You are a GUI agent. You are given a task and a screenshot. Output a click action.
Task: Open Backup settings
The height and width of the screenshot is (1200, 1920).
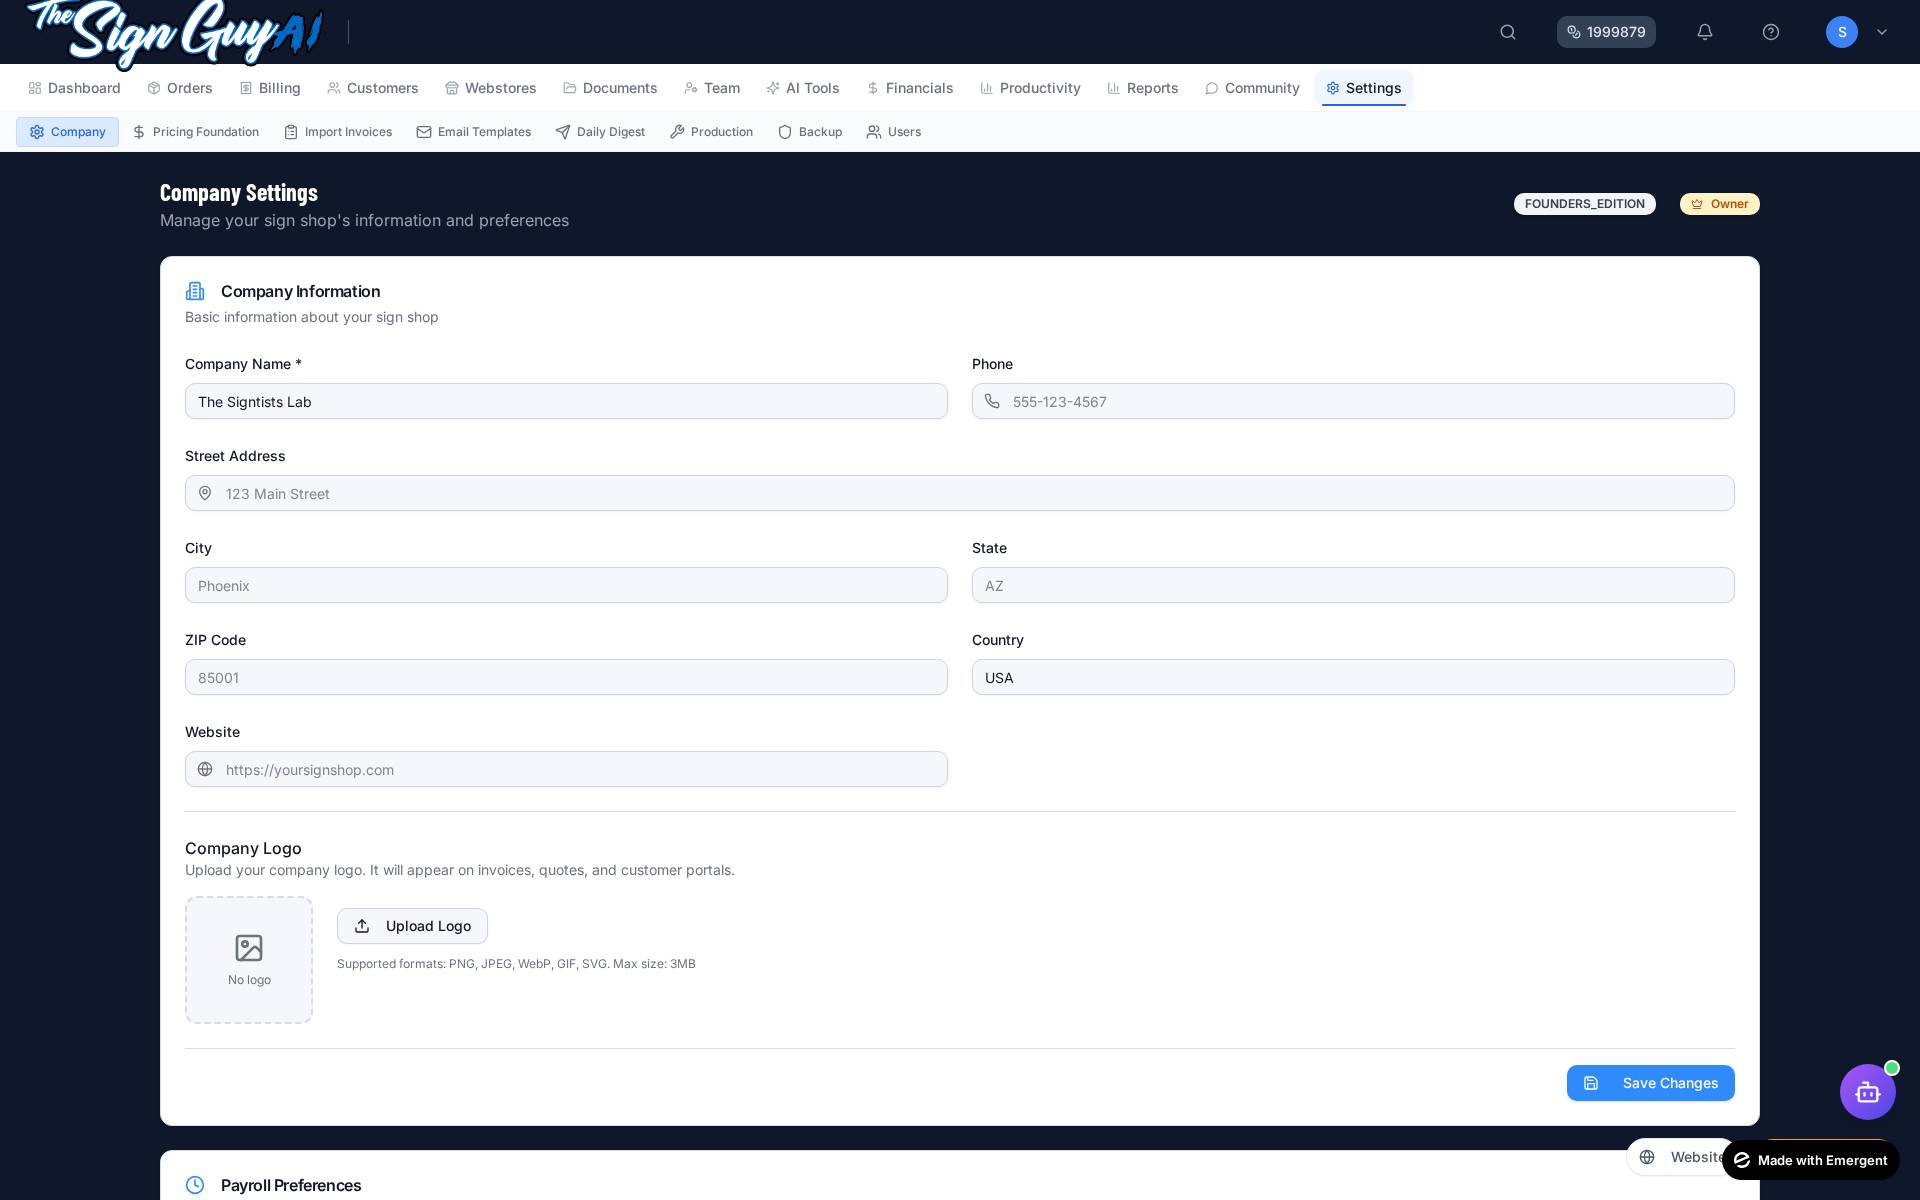coord(810,132)
